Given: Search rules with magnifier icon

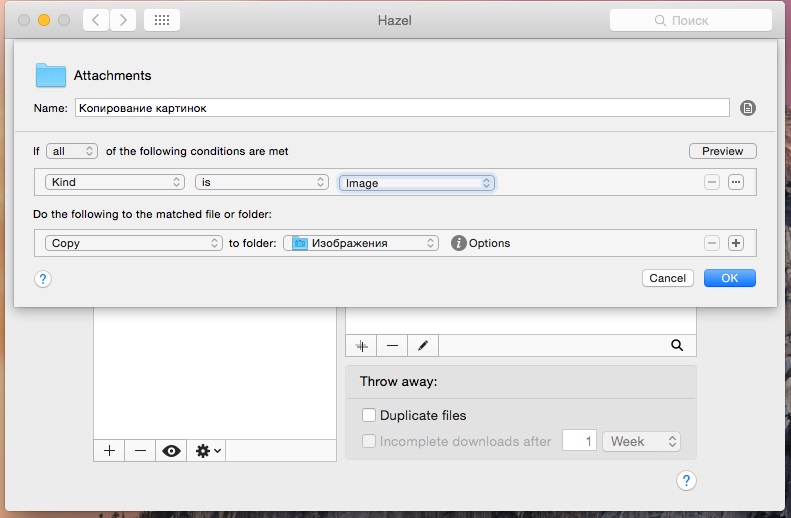Looking at the screenshot, I should point(677,346).
